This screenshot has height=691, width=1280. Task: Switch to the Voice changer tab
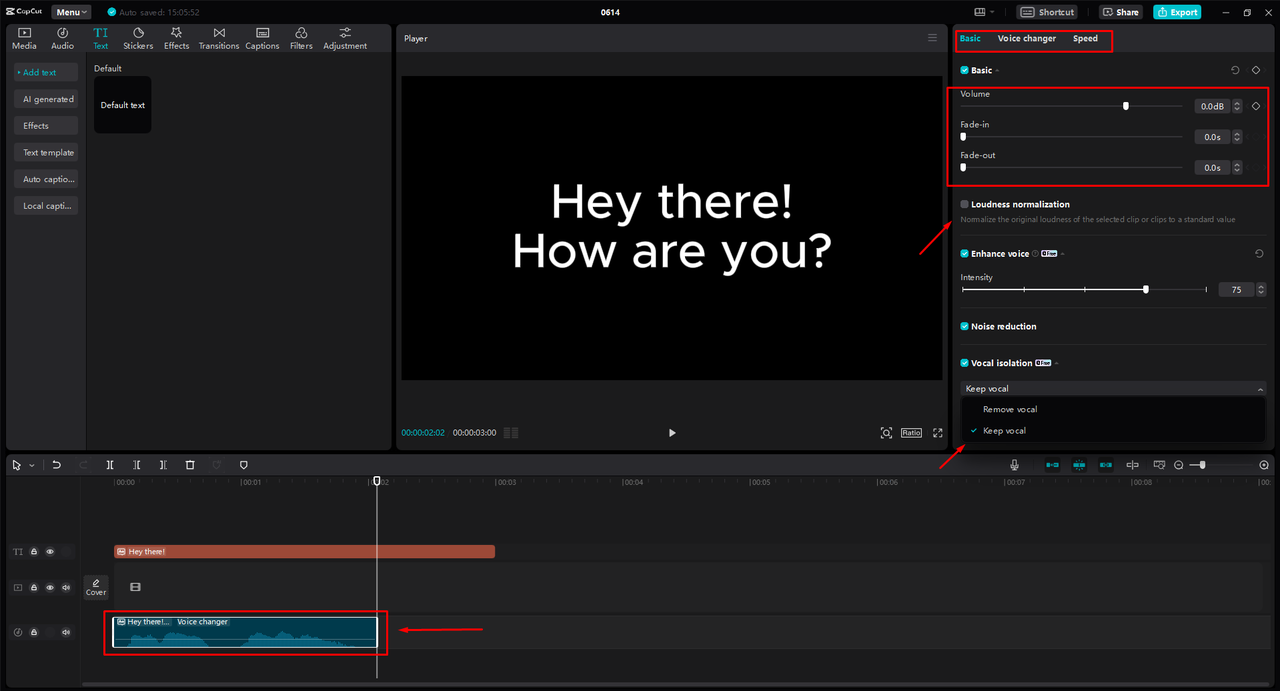[1026, 39]
